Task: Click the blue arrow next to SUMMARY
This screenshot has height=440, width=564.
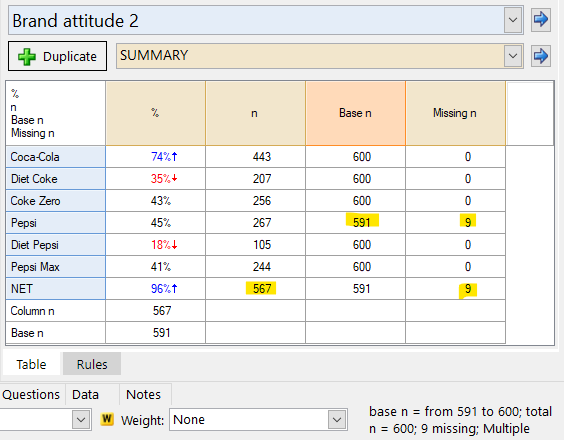Action: (541, 56)
